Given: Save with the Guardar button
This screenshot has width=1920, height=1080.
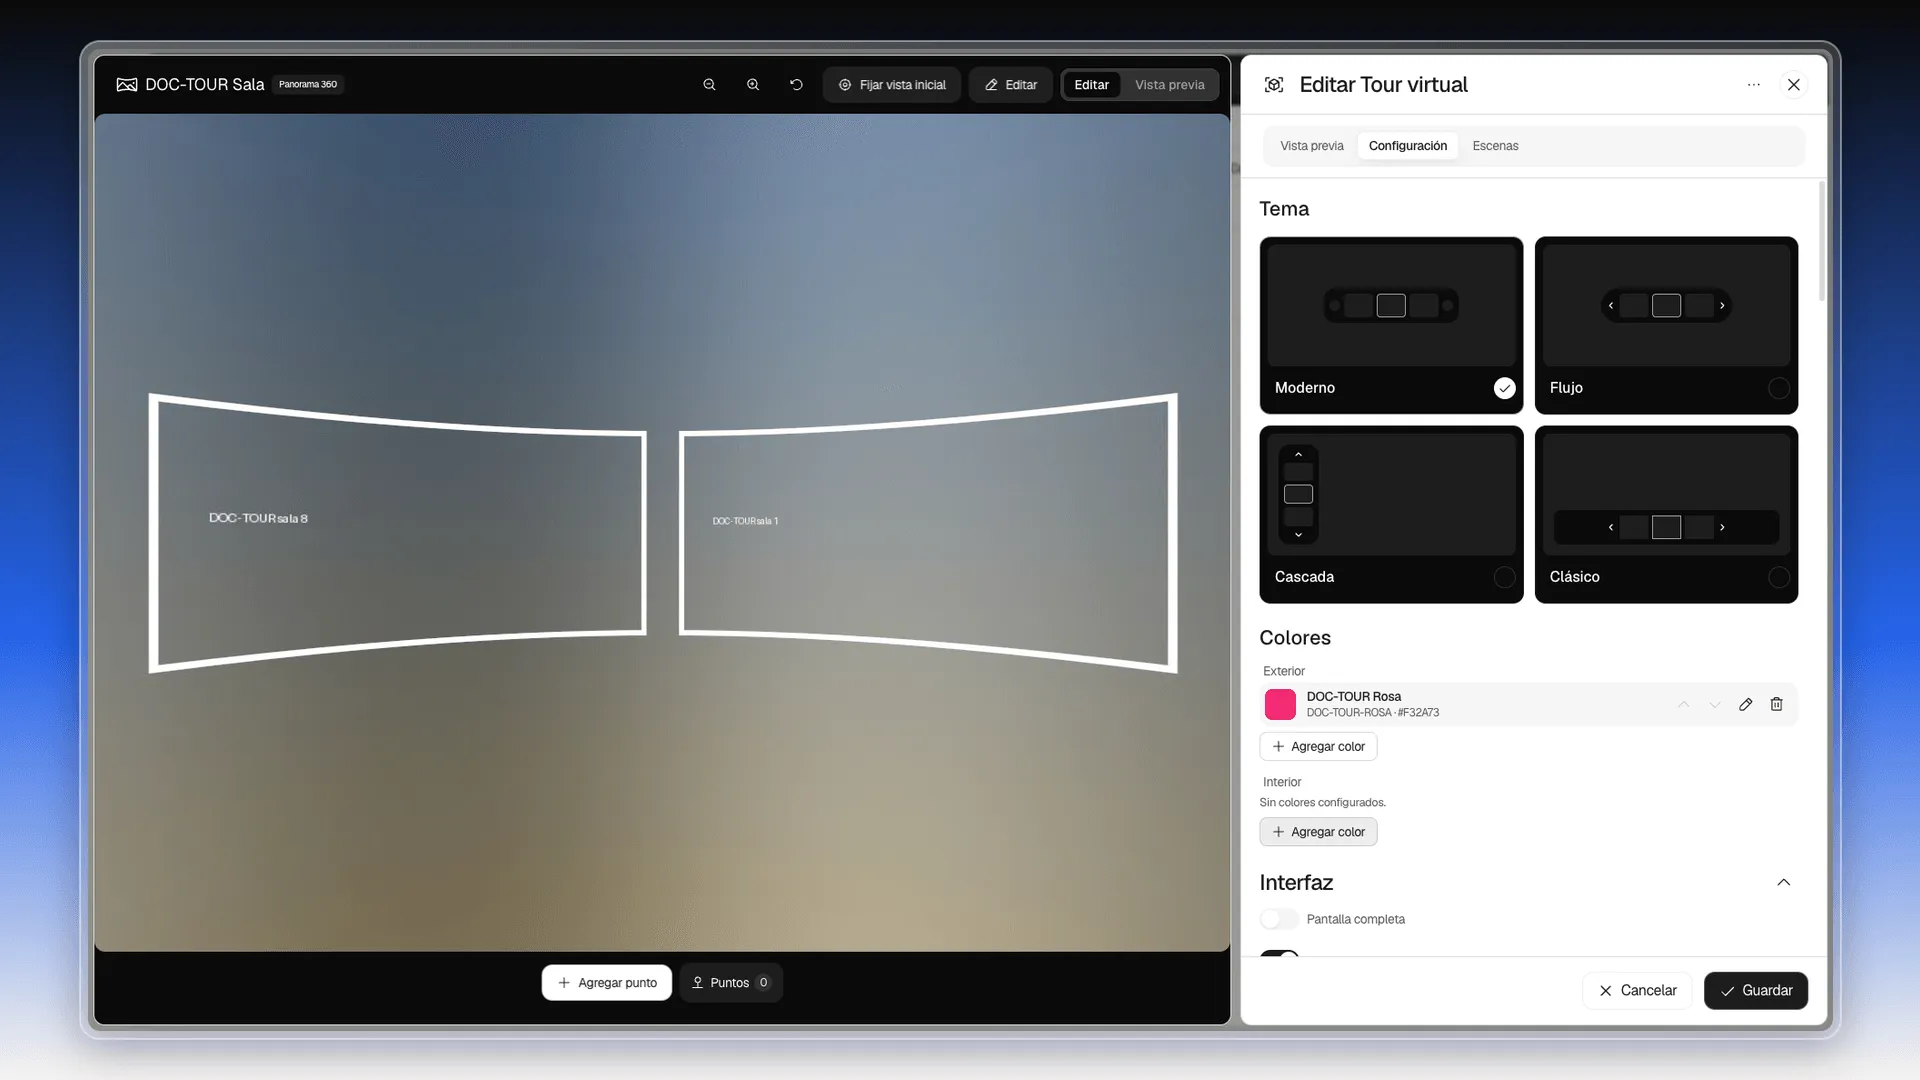Looking at the screenshot, I should pos(1756,991).
